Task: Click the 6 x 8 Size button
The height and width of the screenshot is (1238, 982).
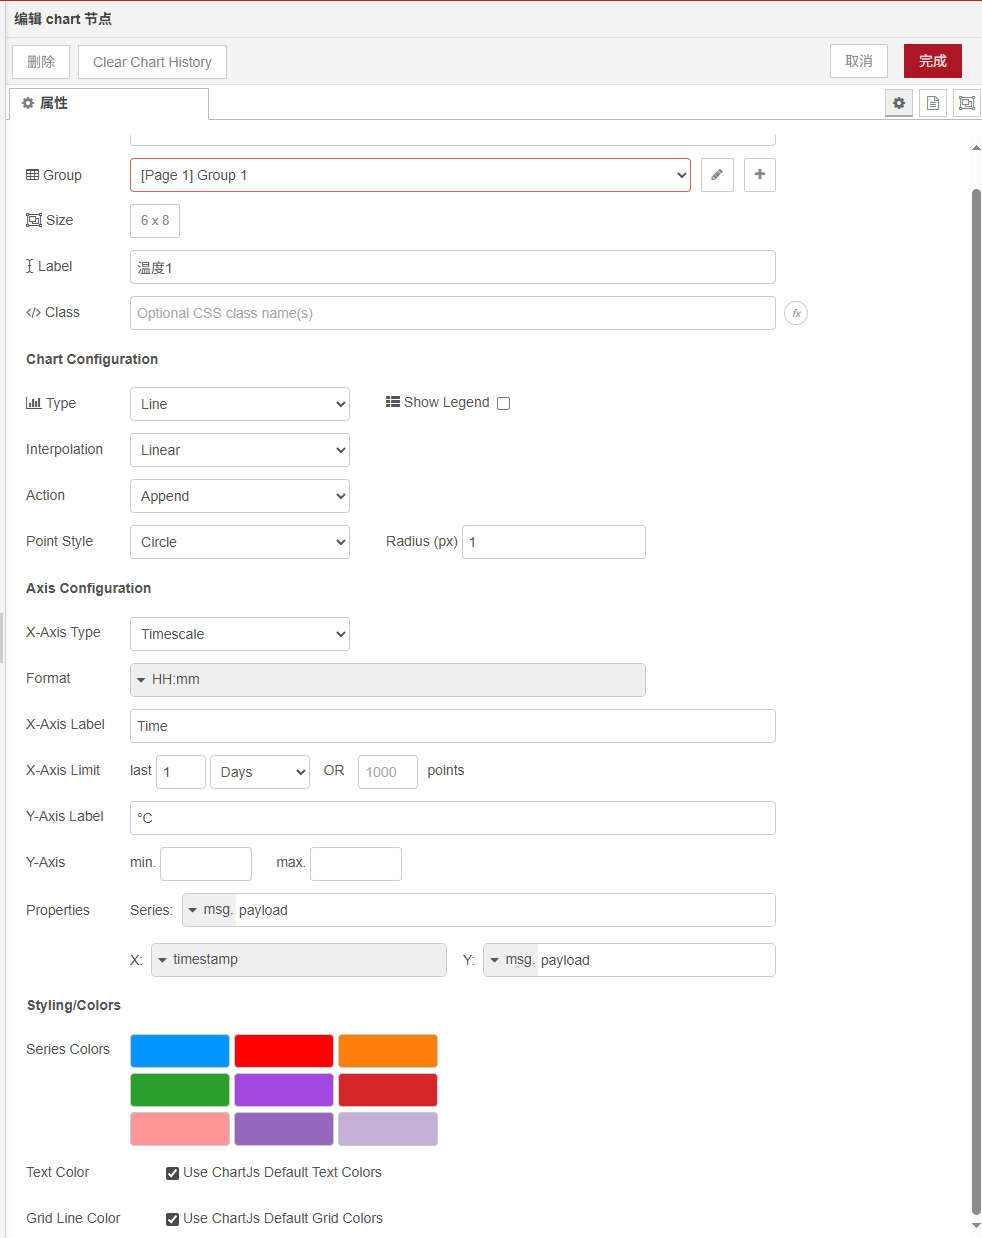Action: tap(155, 221)
